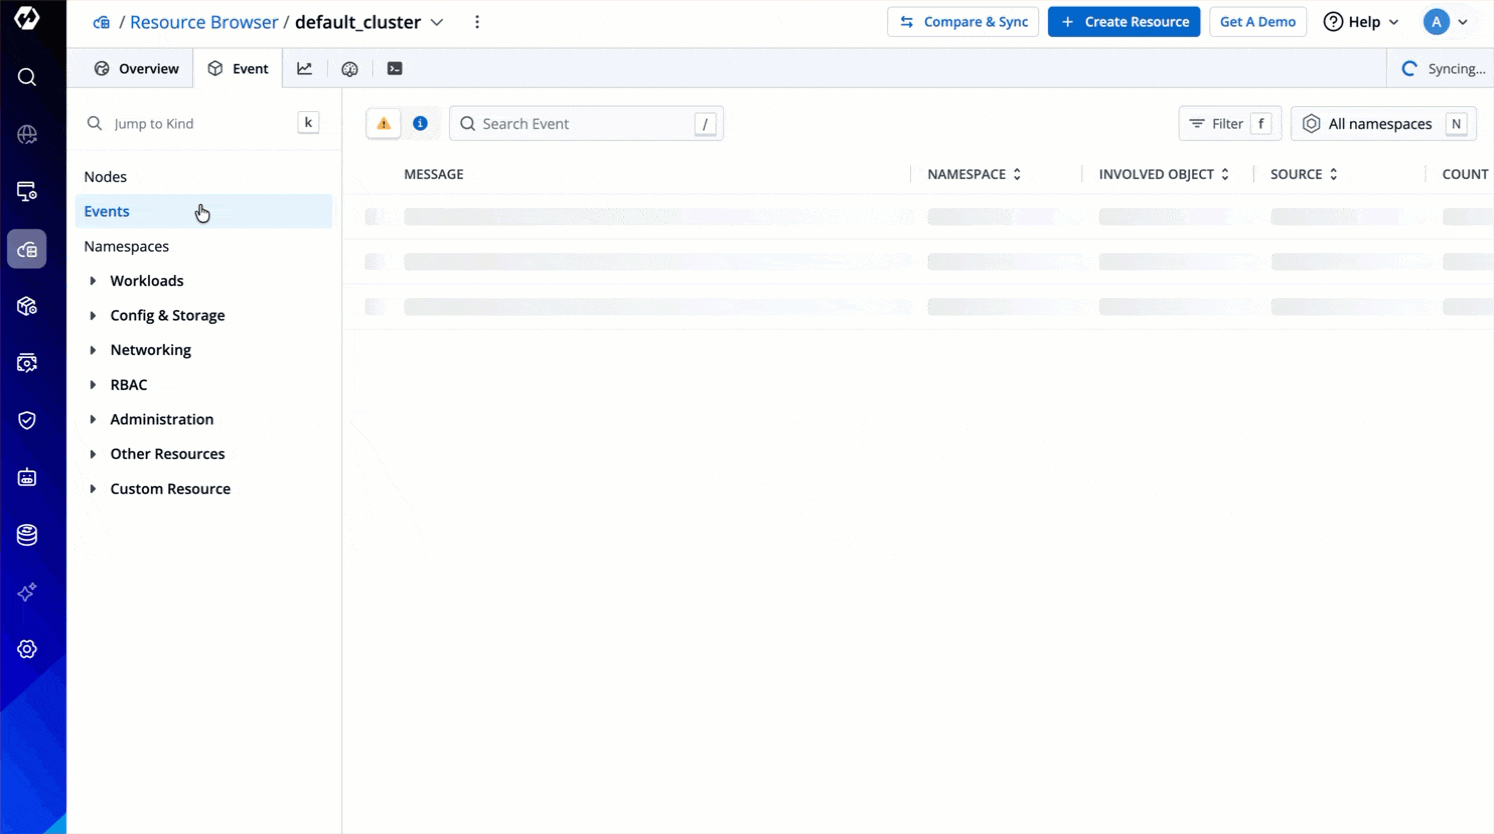The width and height of the screenshot is (1494, 834).
Task: Expand the Config & Storage group
Action: pyautogui.click(x=93, y=316)
